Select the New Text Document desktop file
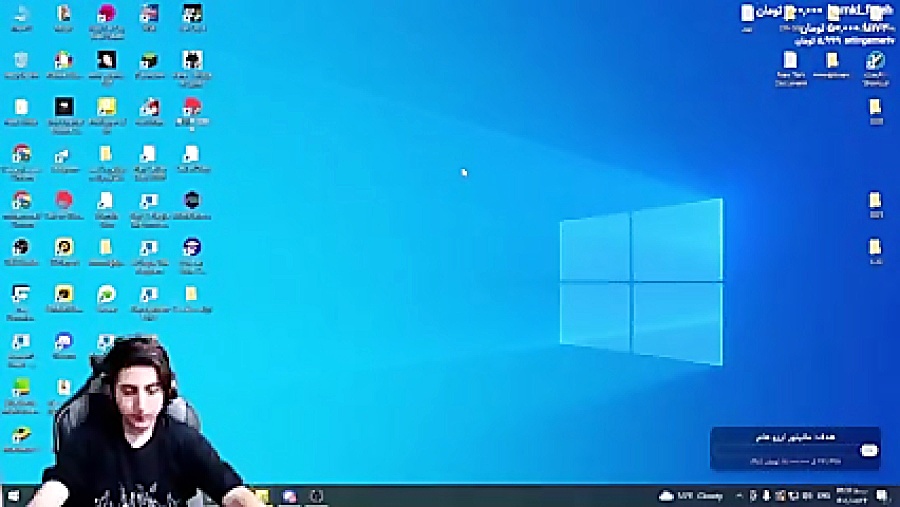The image size is (900, 507). 791,68
